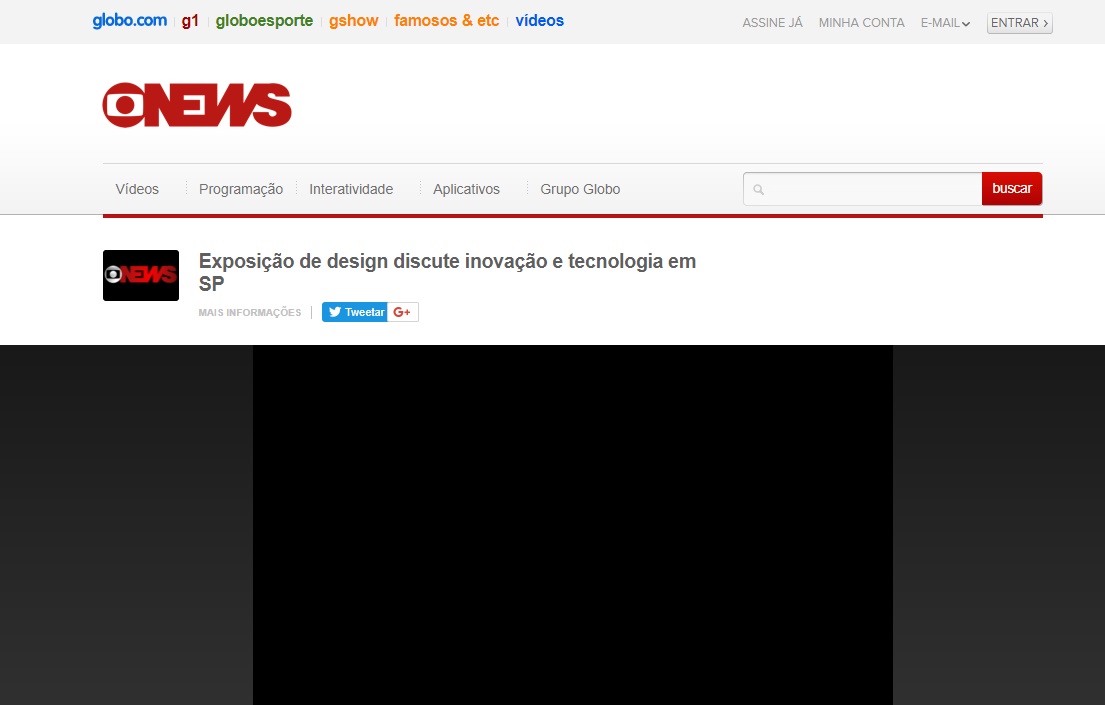Click the magnifier icon in search box

[x=758, y=190]
